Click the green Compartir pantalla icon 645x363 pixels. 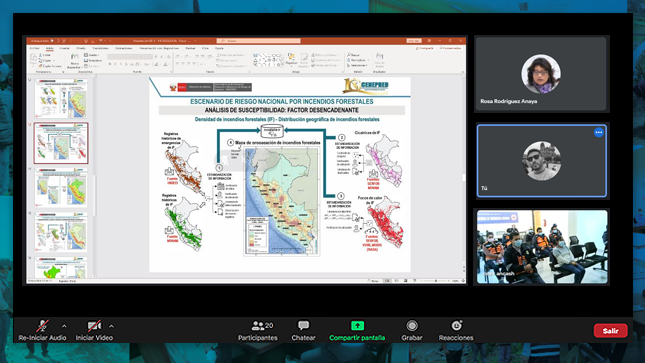click(x=357, y=326)
